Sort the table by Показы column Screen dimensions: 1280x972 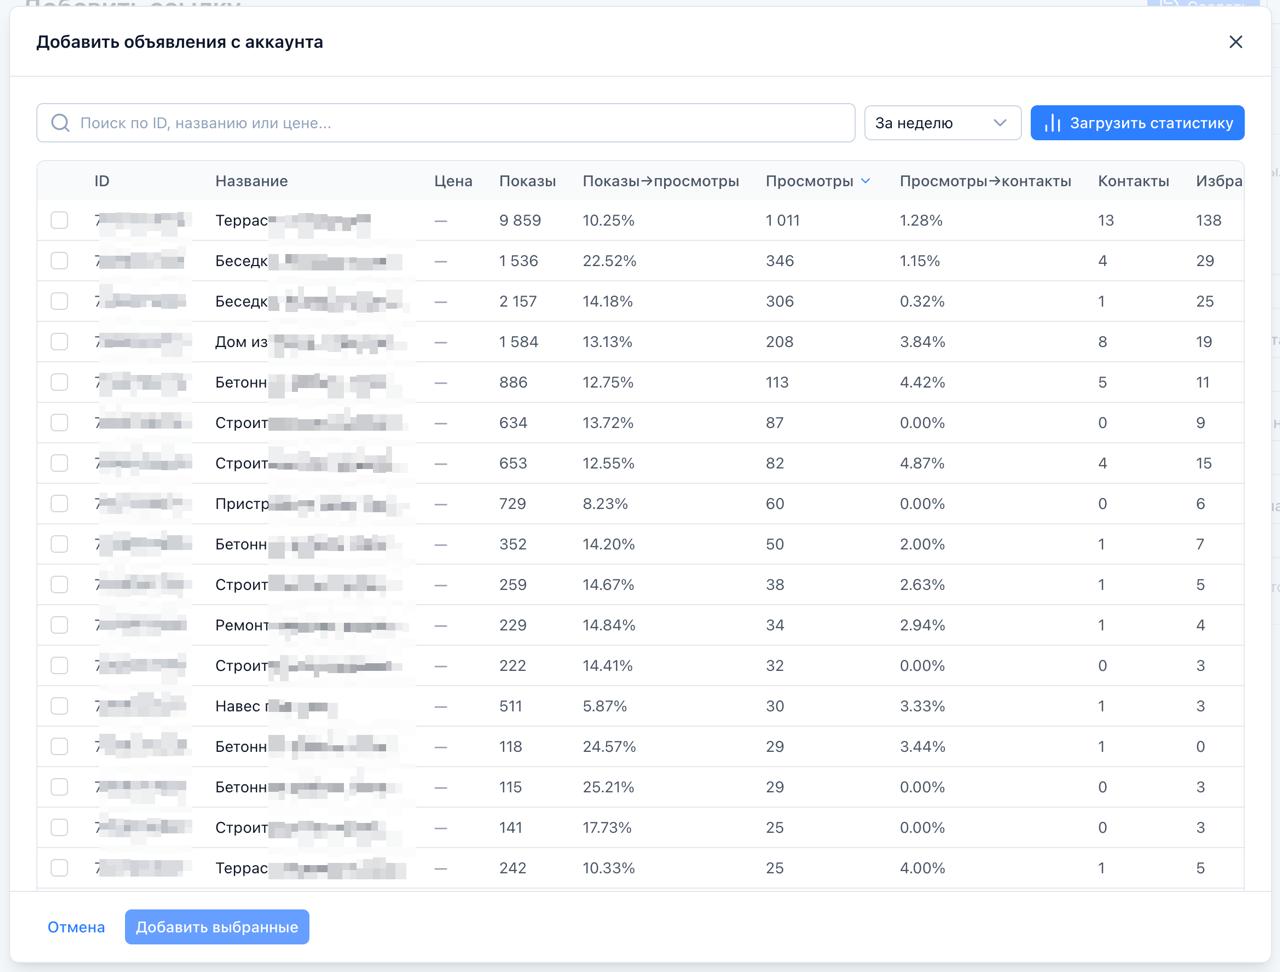click(x=527, y=181)
